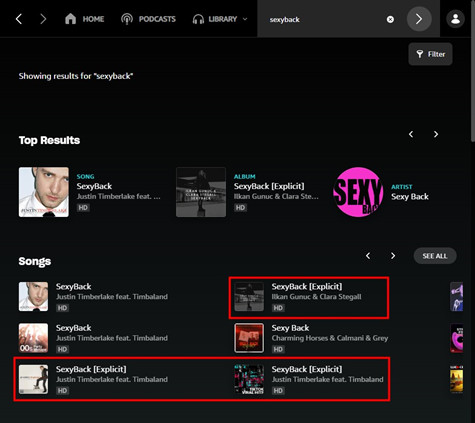Open the Filter button
The image size is (475, 423).
point(430,54)
